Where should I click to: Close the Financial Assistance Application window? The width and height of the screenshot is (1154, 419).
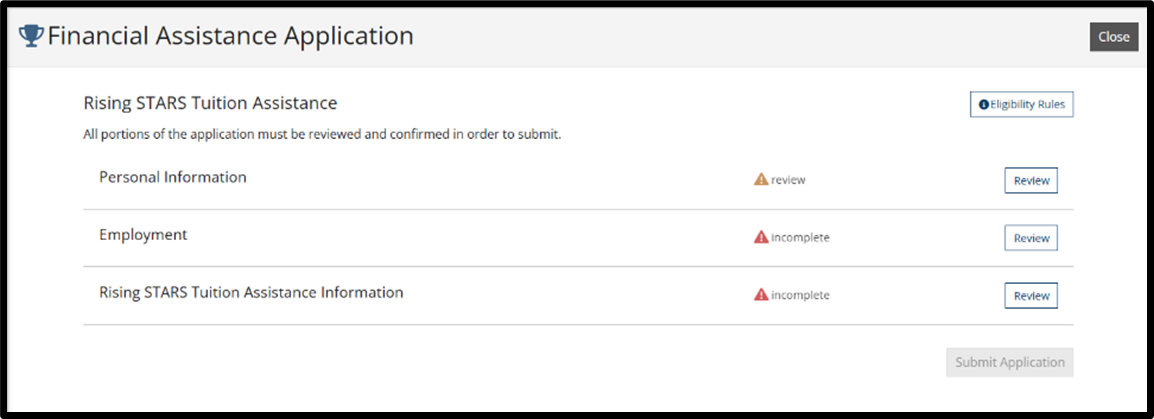point(1114,37)
